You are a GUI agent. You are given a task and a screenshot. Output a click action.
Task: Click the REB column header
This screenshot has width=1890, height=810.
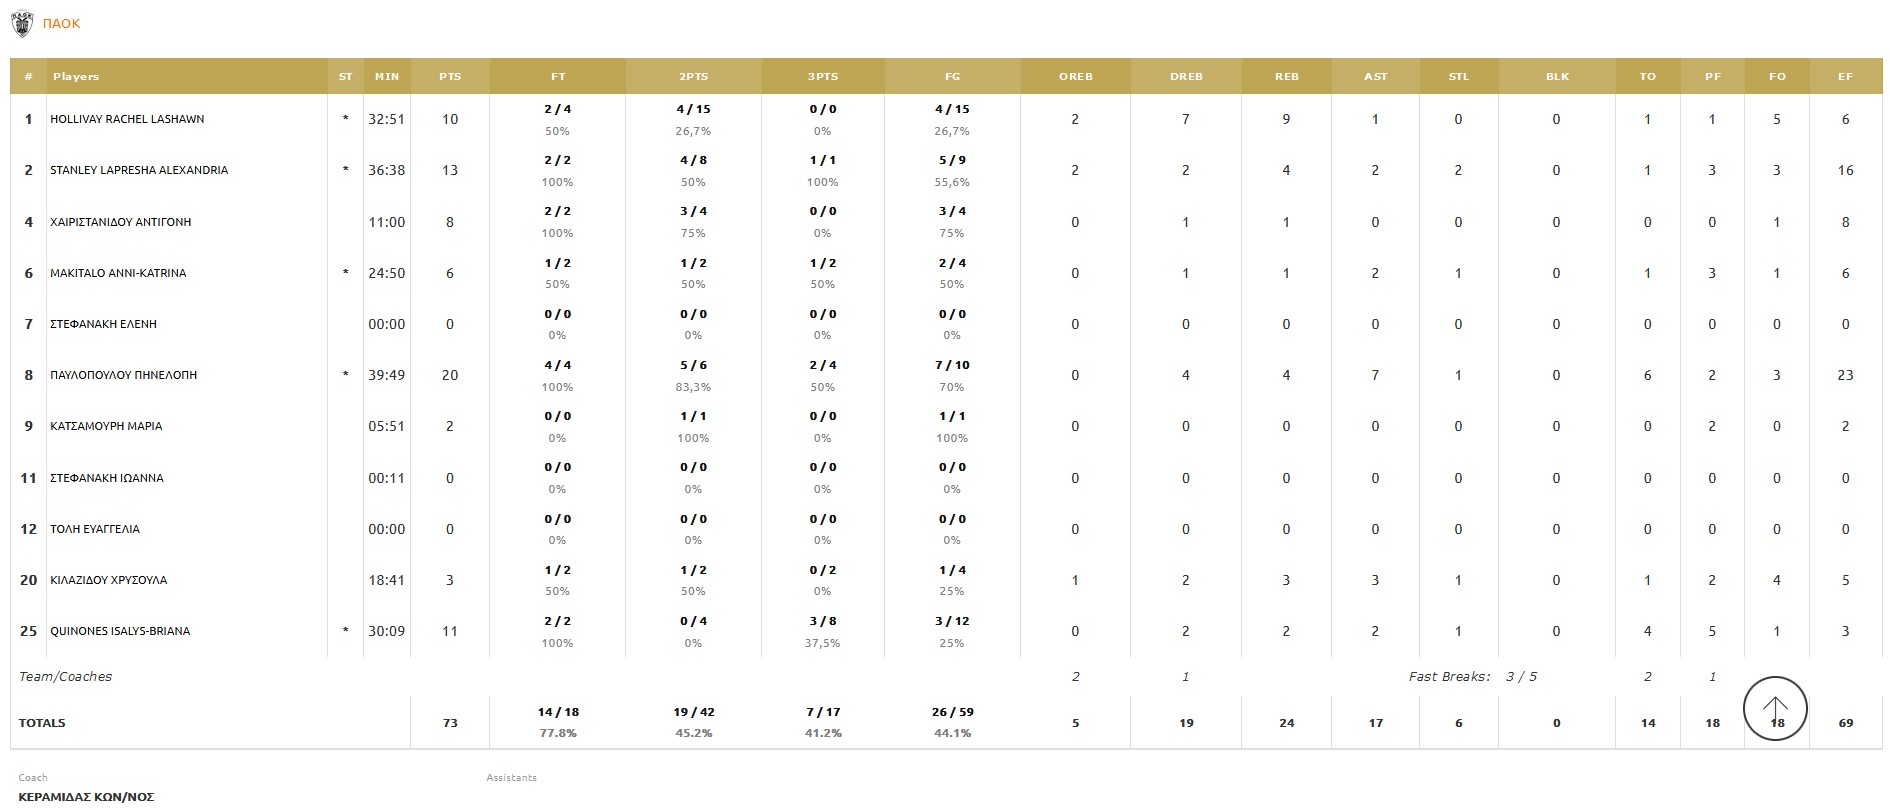click(1287, 77)
